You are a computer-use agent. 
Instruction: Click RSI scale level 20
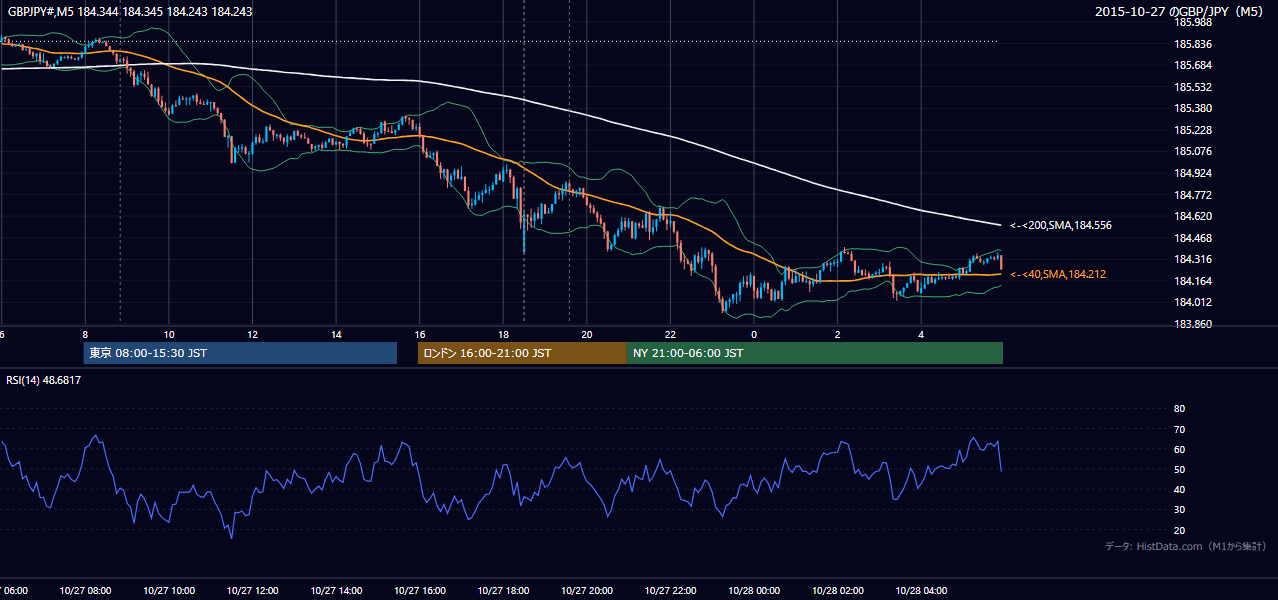1179,530
